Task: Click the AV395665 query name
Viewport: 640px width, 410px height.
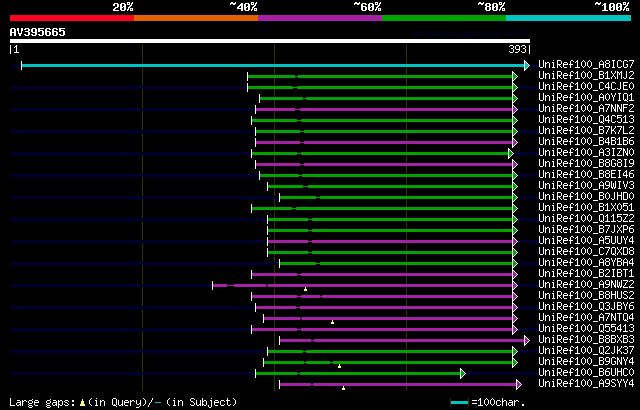Action: (38, 32)
